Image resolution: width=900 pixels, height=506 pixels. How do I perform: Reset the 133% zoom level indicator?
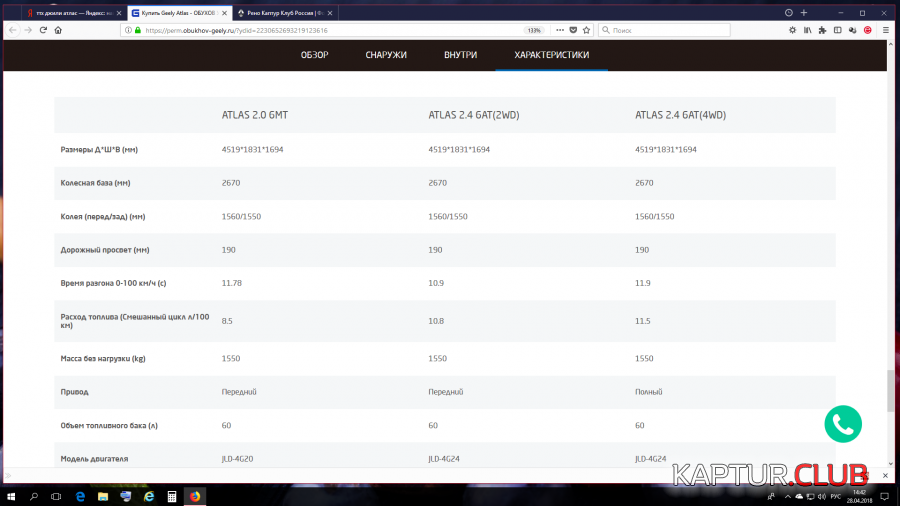tap(534, 30)
